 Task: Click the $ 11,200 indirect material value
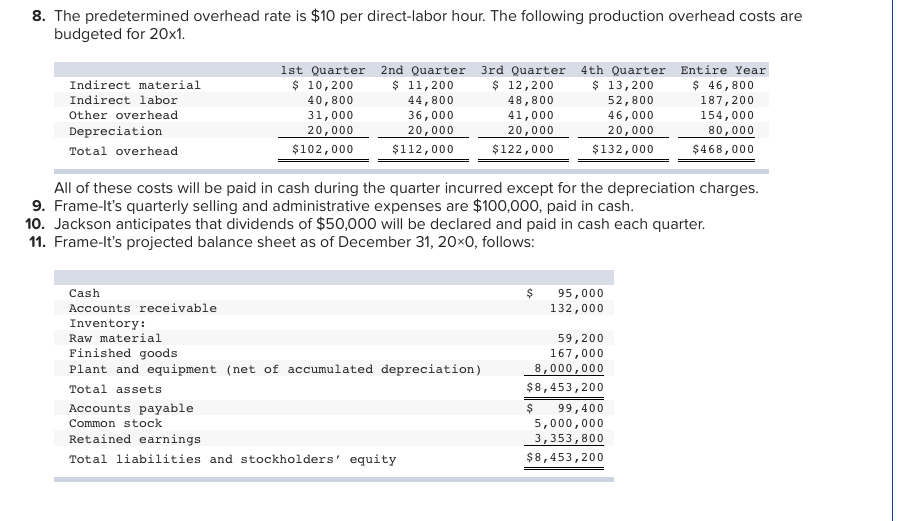(423, 85)
